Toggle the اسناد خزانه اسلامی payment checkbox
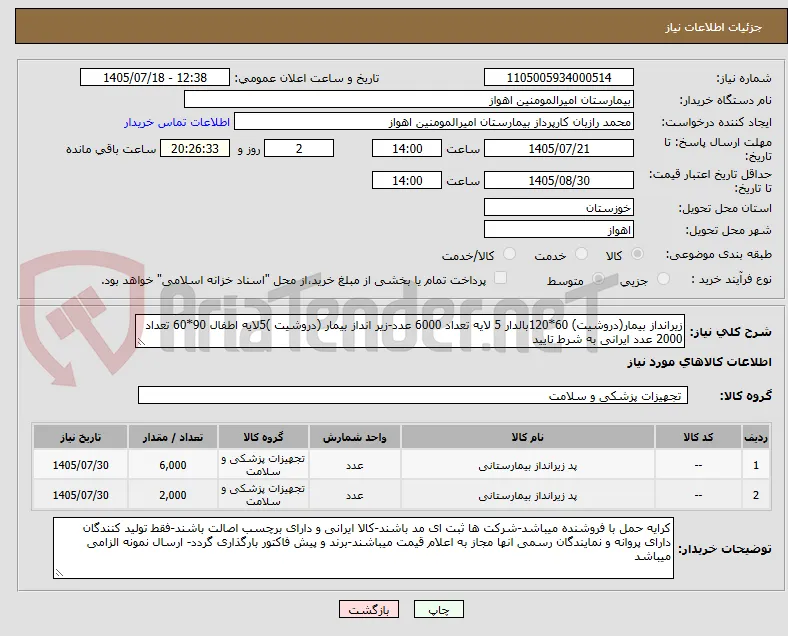 coord(501,278)
